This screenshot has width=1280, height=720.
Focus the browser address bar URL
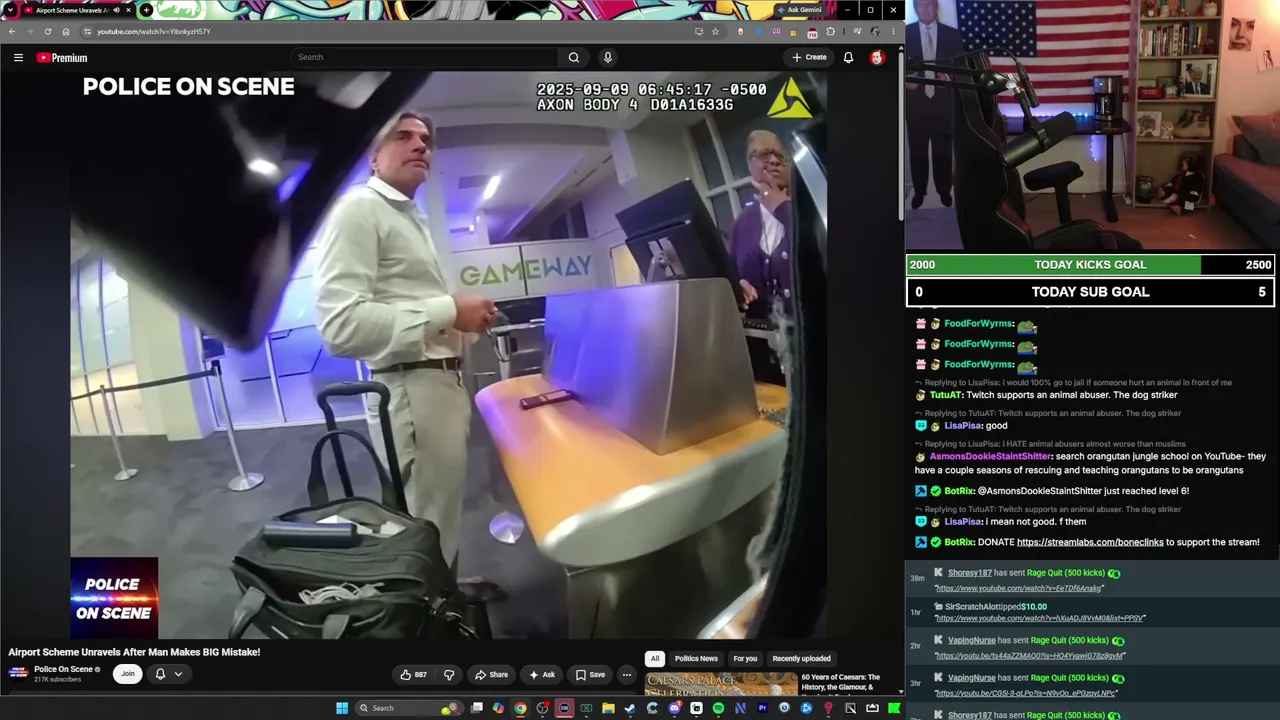click(x=153, y=31)
